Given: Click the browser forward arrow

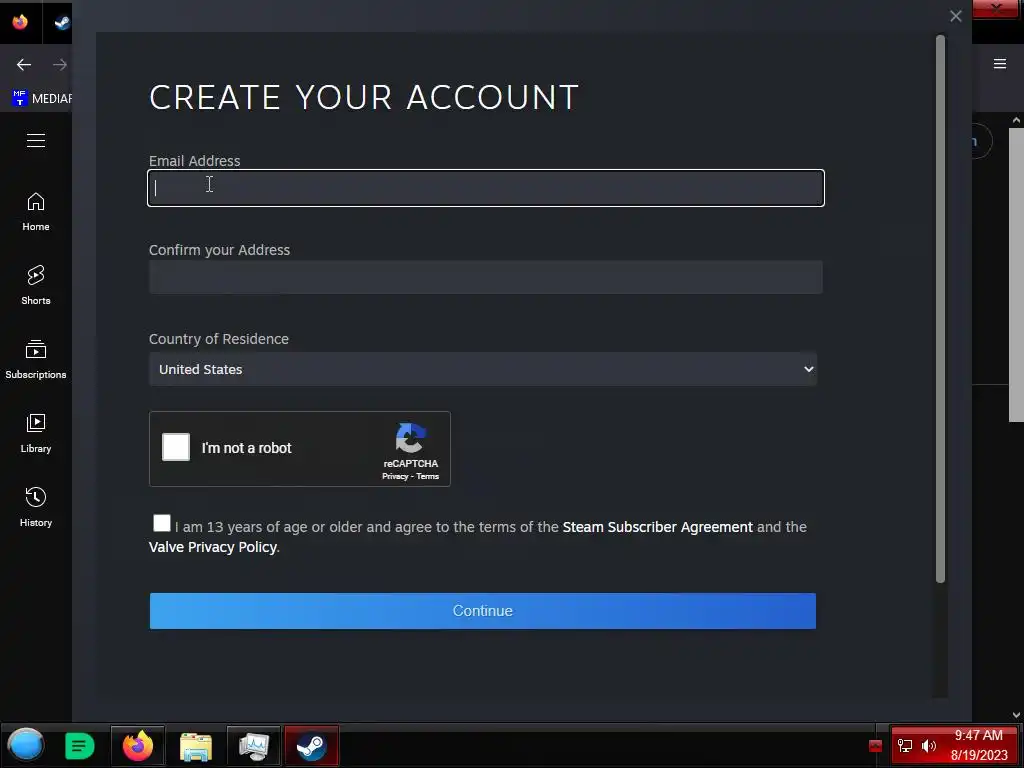Looking at the screenshot, I should pos(60,64).
